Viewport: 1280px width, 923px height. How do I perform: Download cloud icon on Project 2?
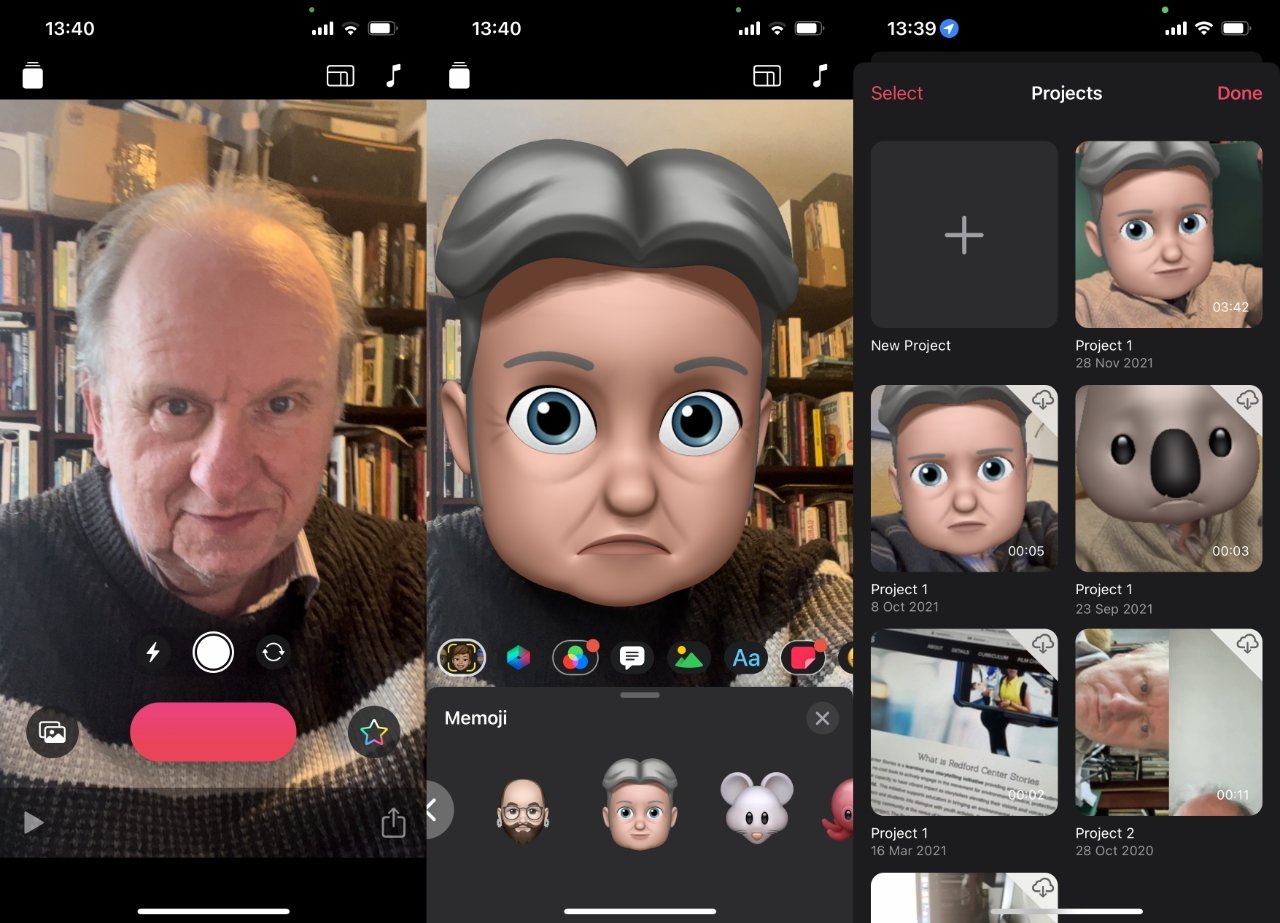[1247, 644]
